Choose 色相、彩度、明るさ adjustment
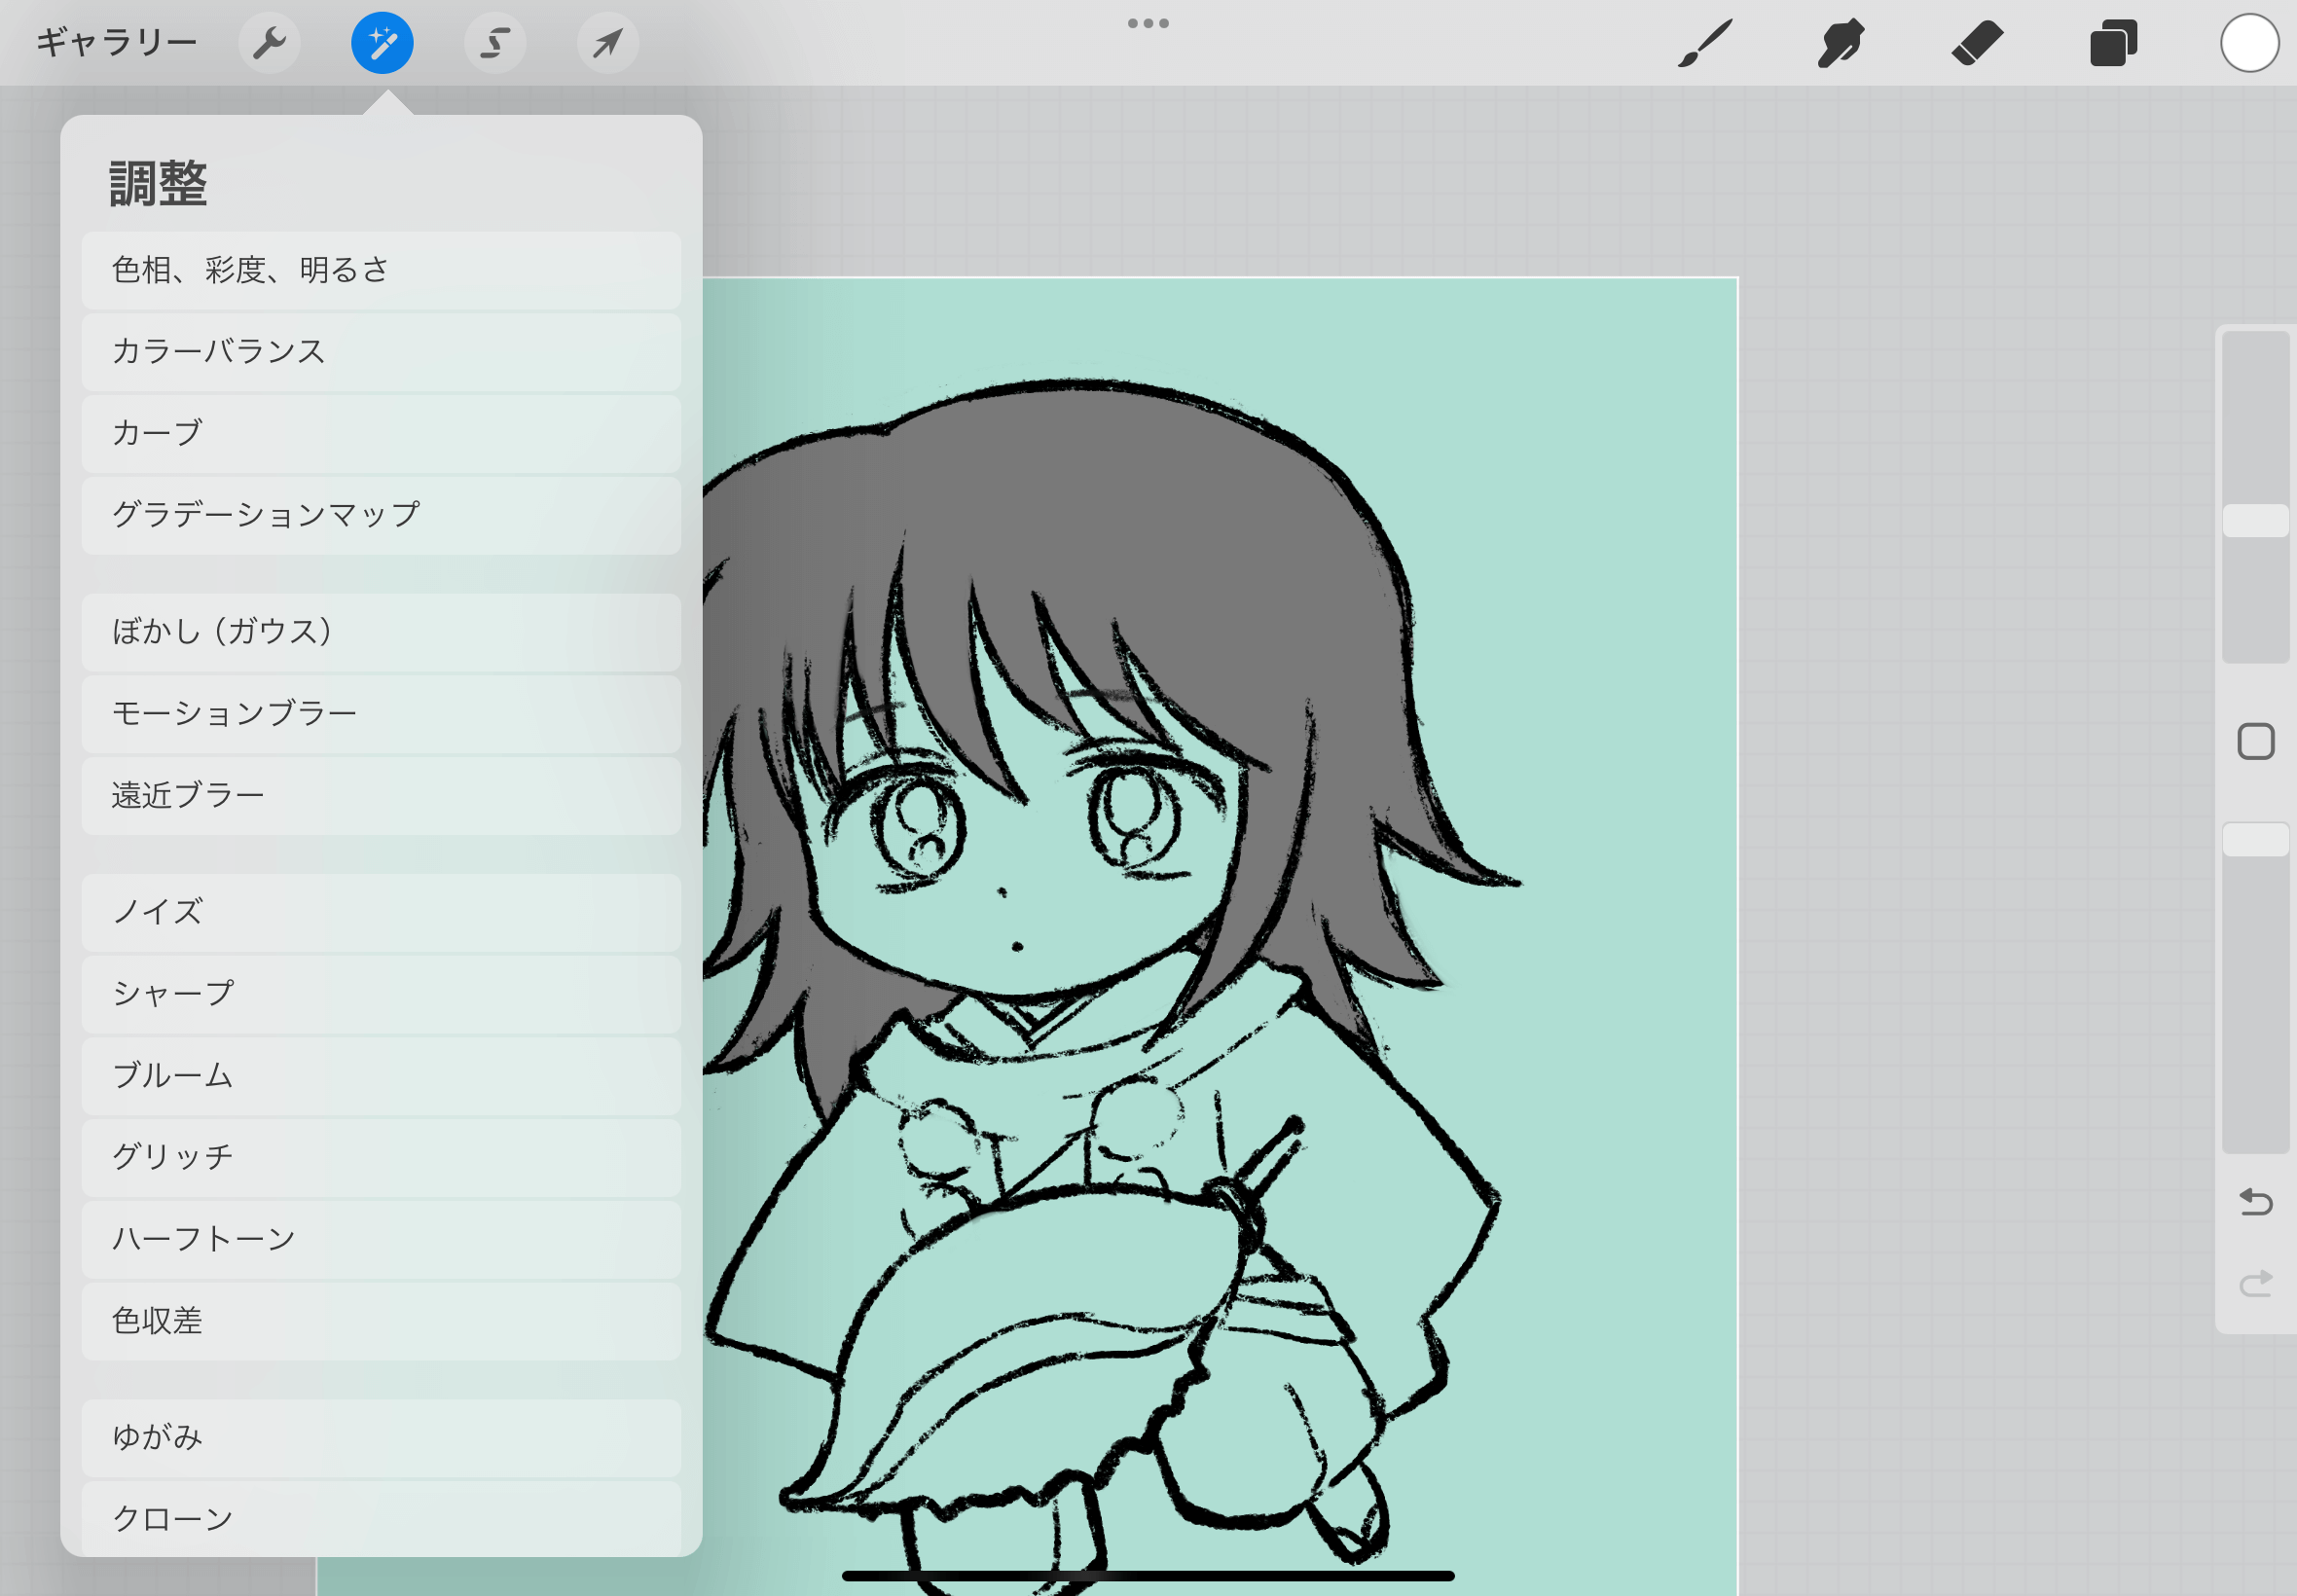The image size is (2297, 1596). [381, 270]
